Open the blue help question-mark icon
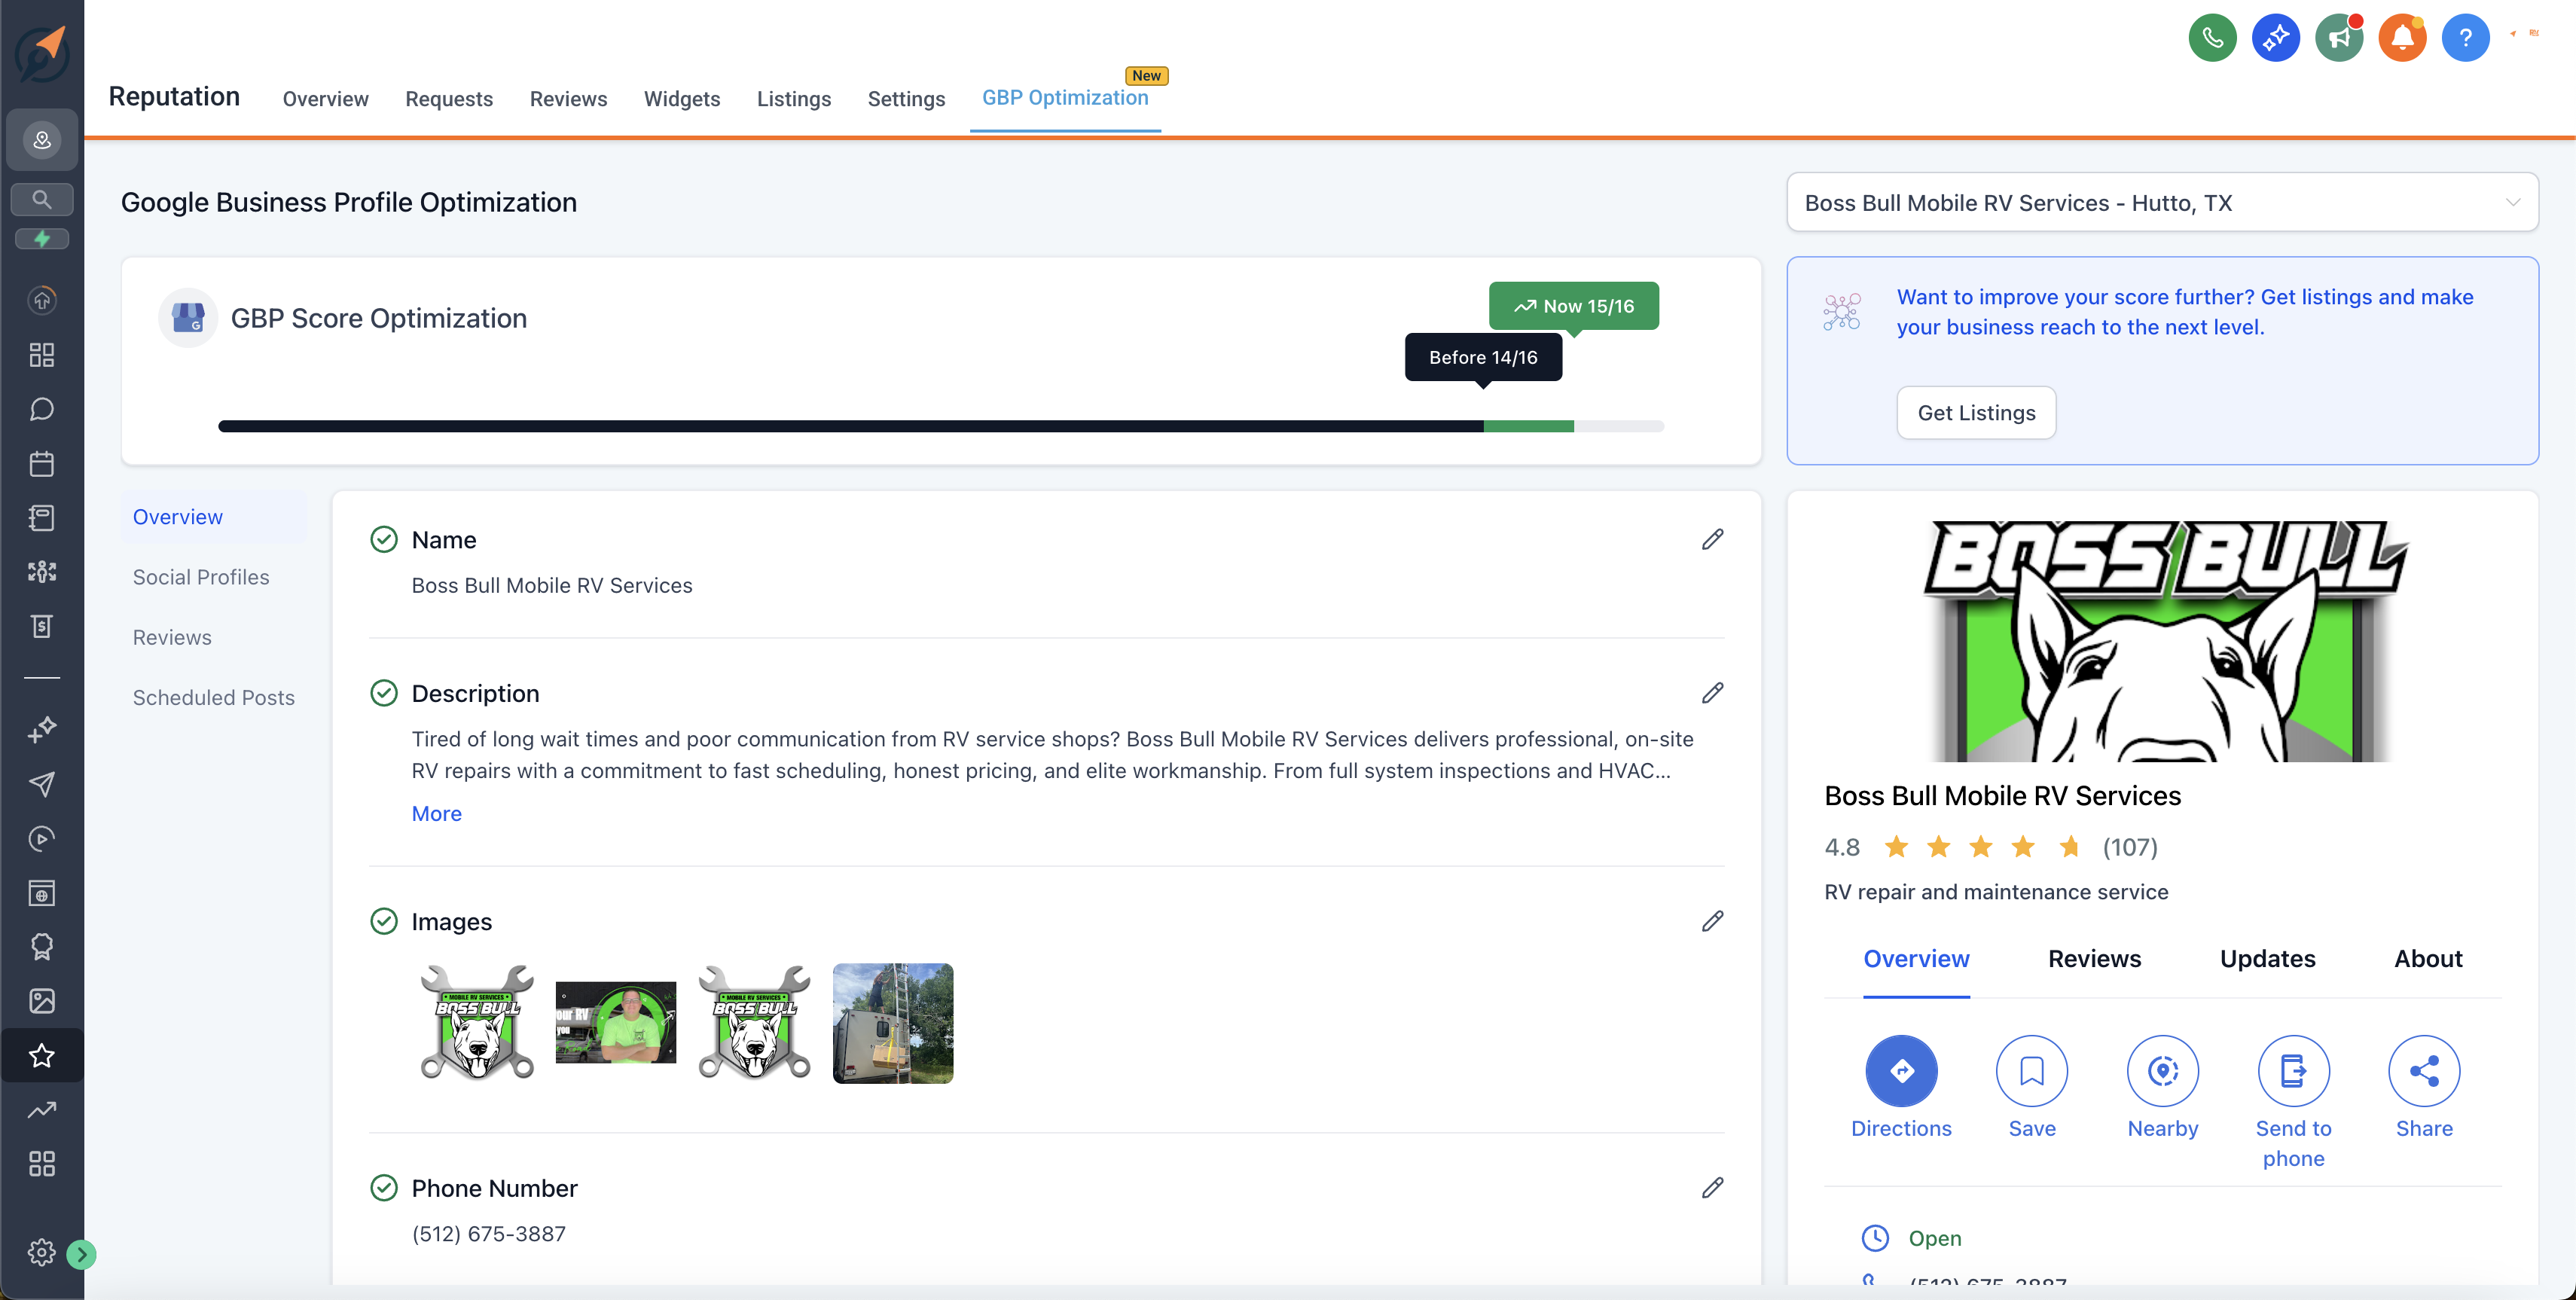2576x1300 pixels. point(2465,38)
